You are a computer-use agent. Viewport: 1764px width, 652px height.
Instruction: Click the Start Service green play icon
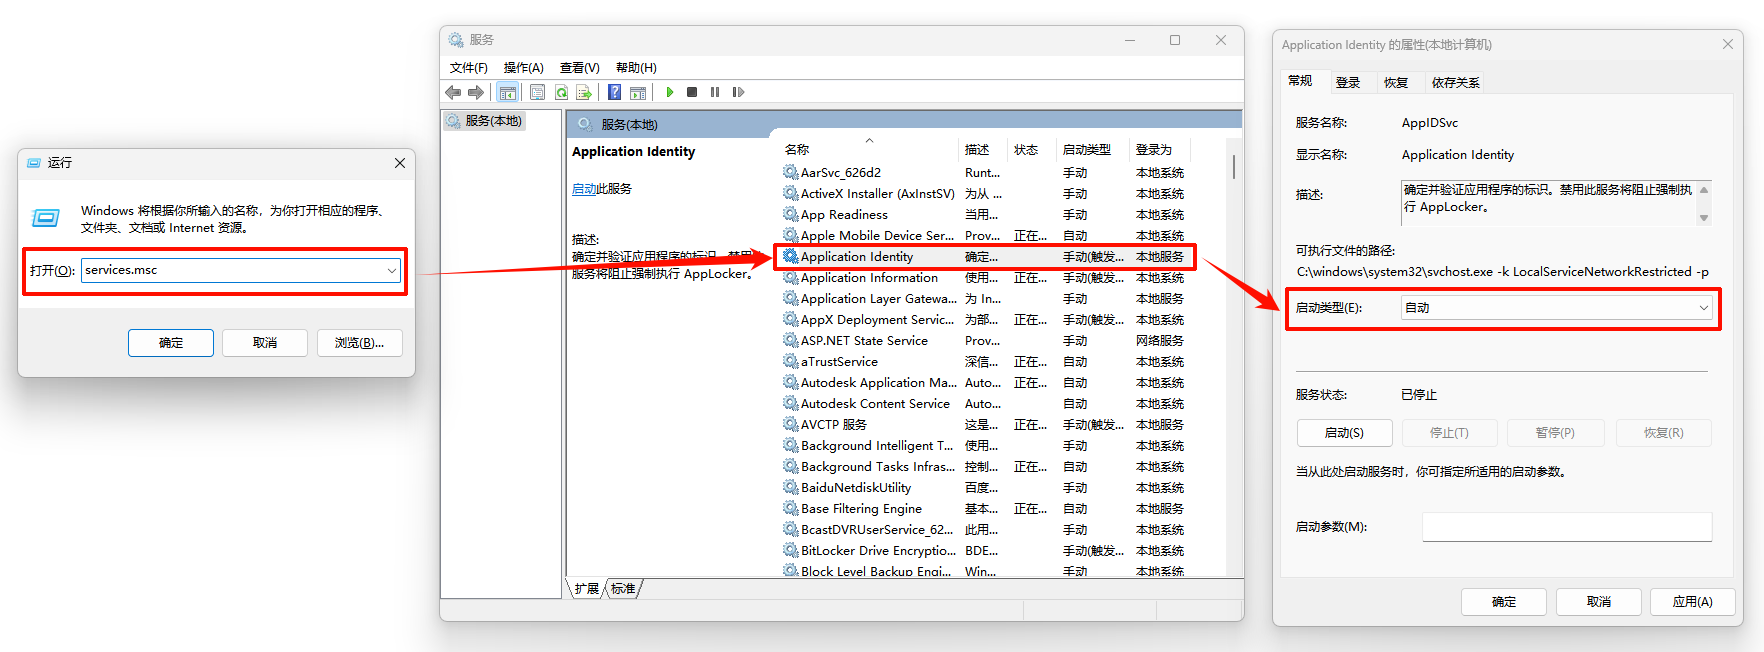670,92
